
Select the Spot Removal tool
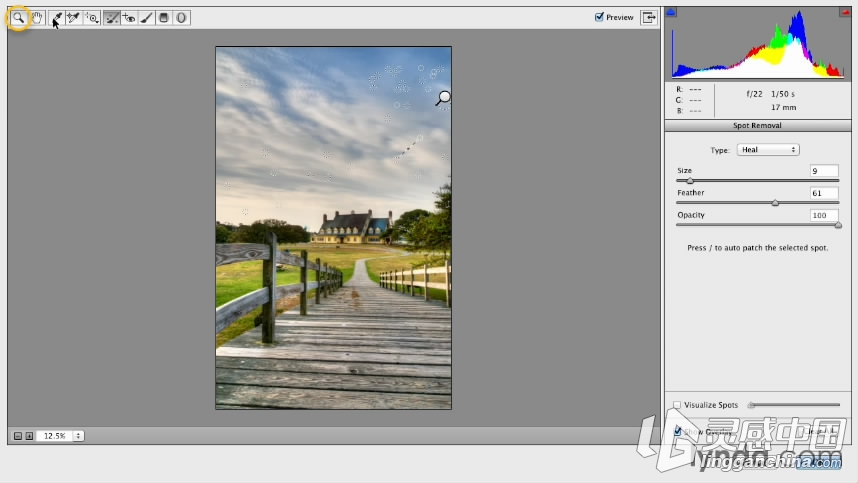(x=112, y=18)
